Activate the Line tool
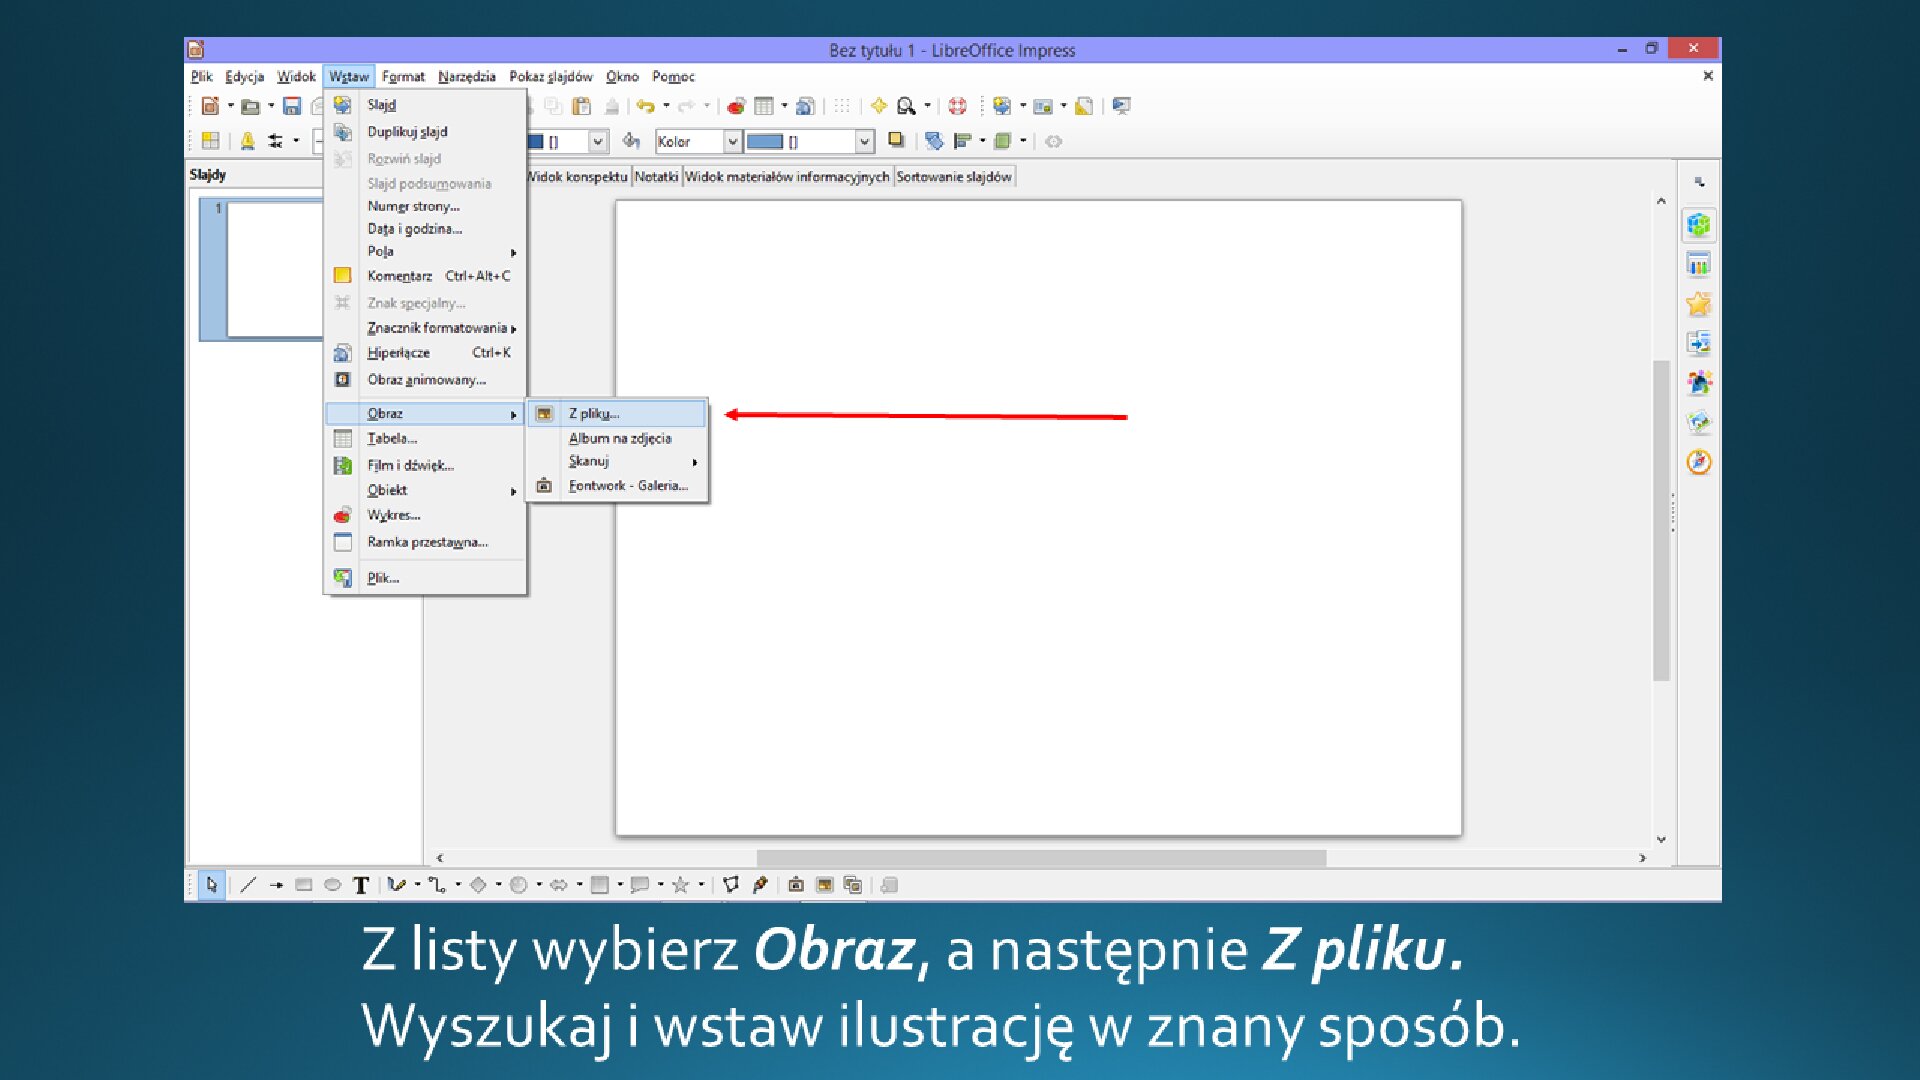1920x1080 pixels. (x=248, y=884)
